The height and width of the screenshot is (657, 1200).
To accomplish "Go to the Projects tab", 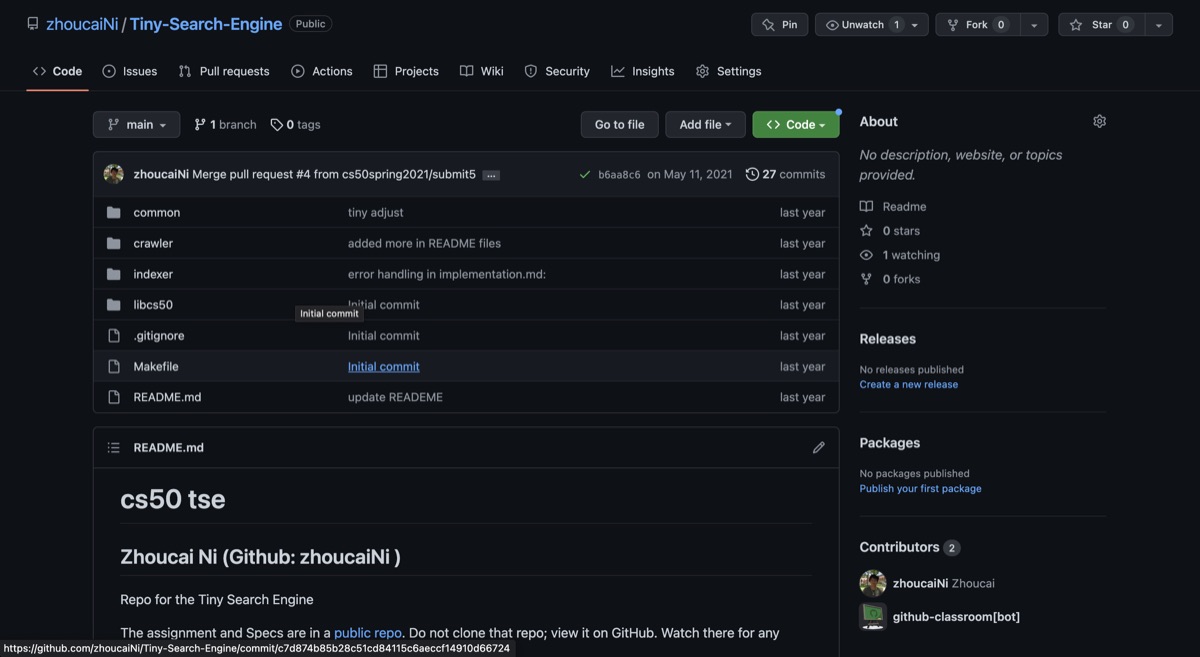I will coord(406,71).
